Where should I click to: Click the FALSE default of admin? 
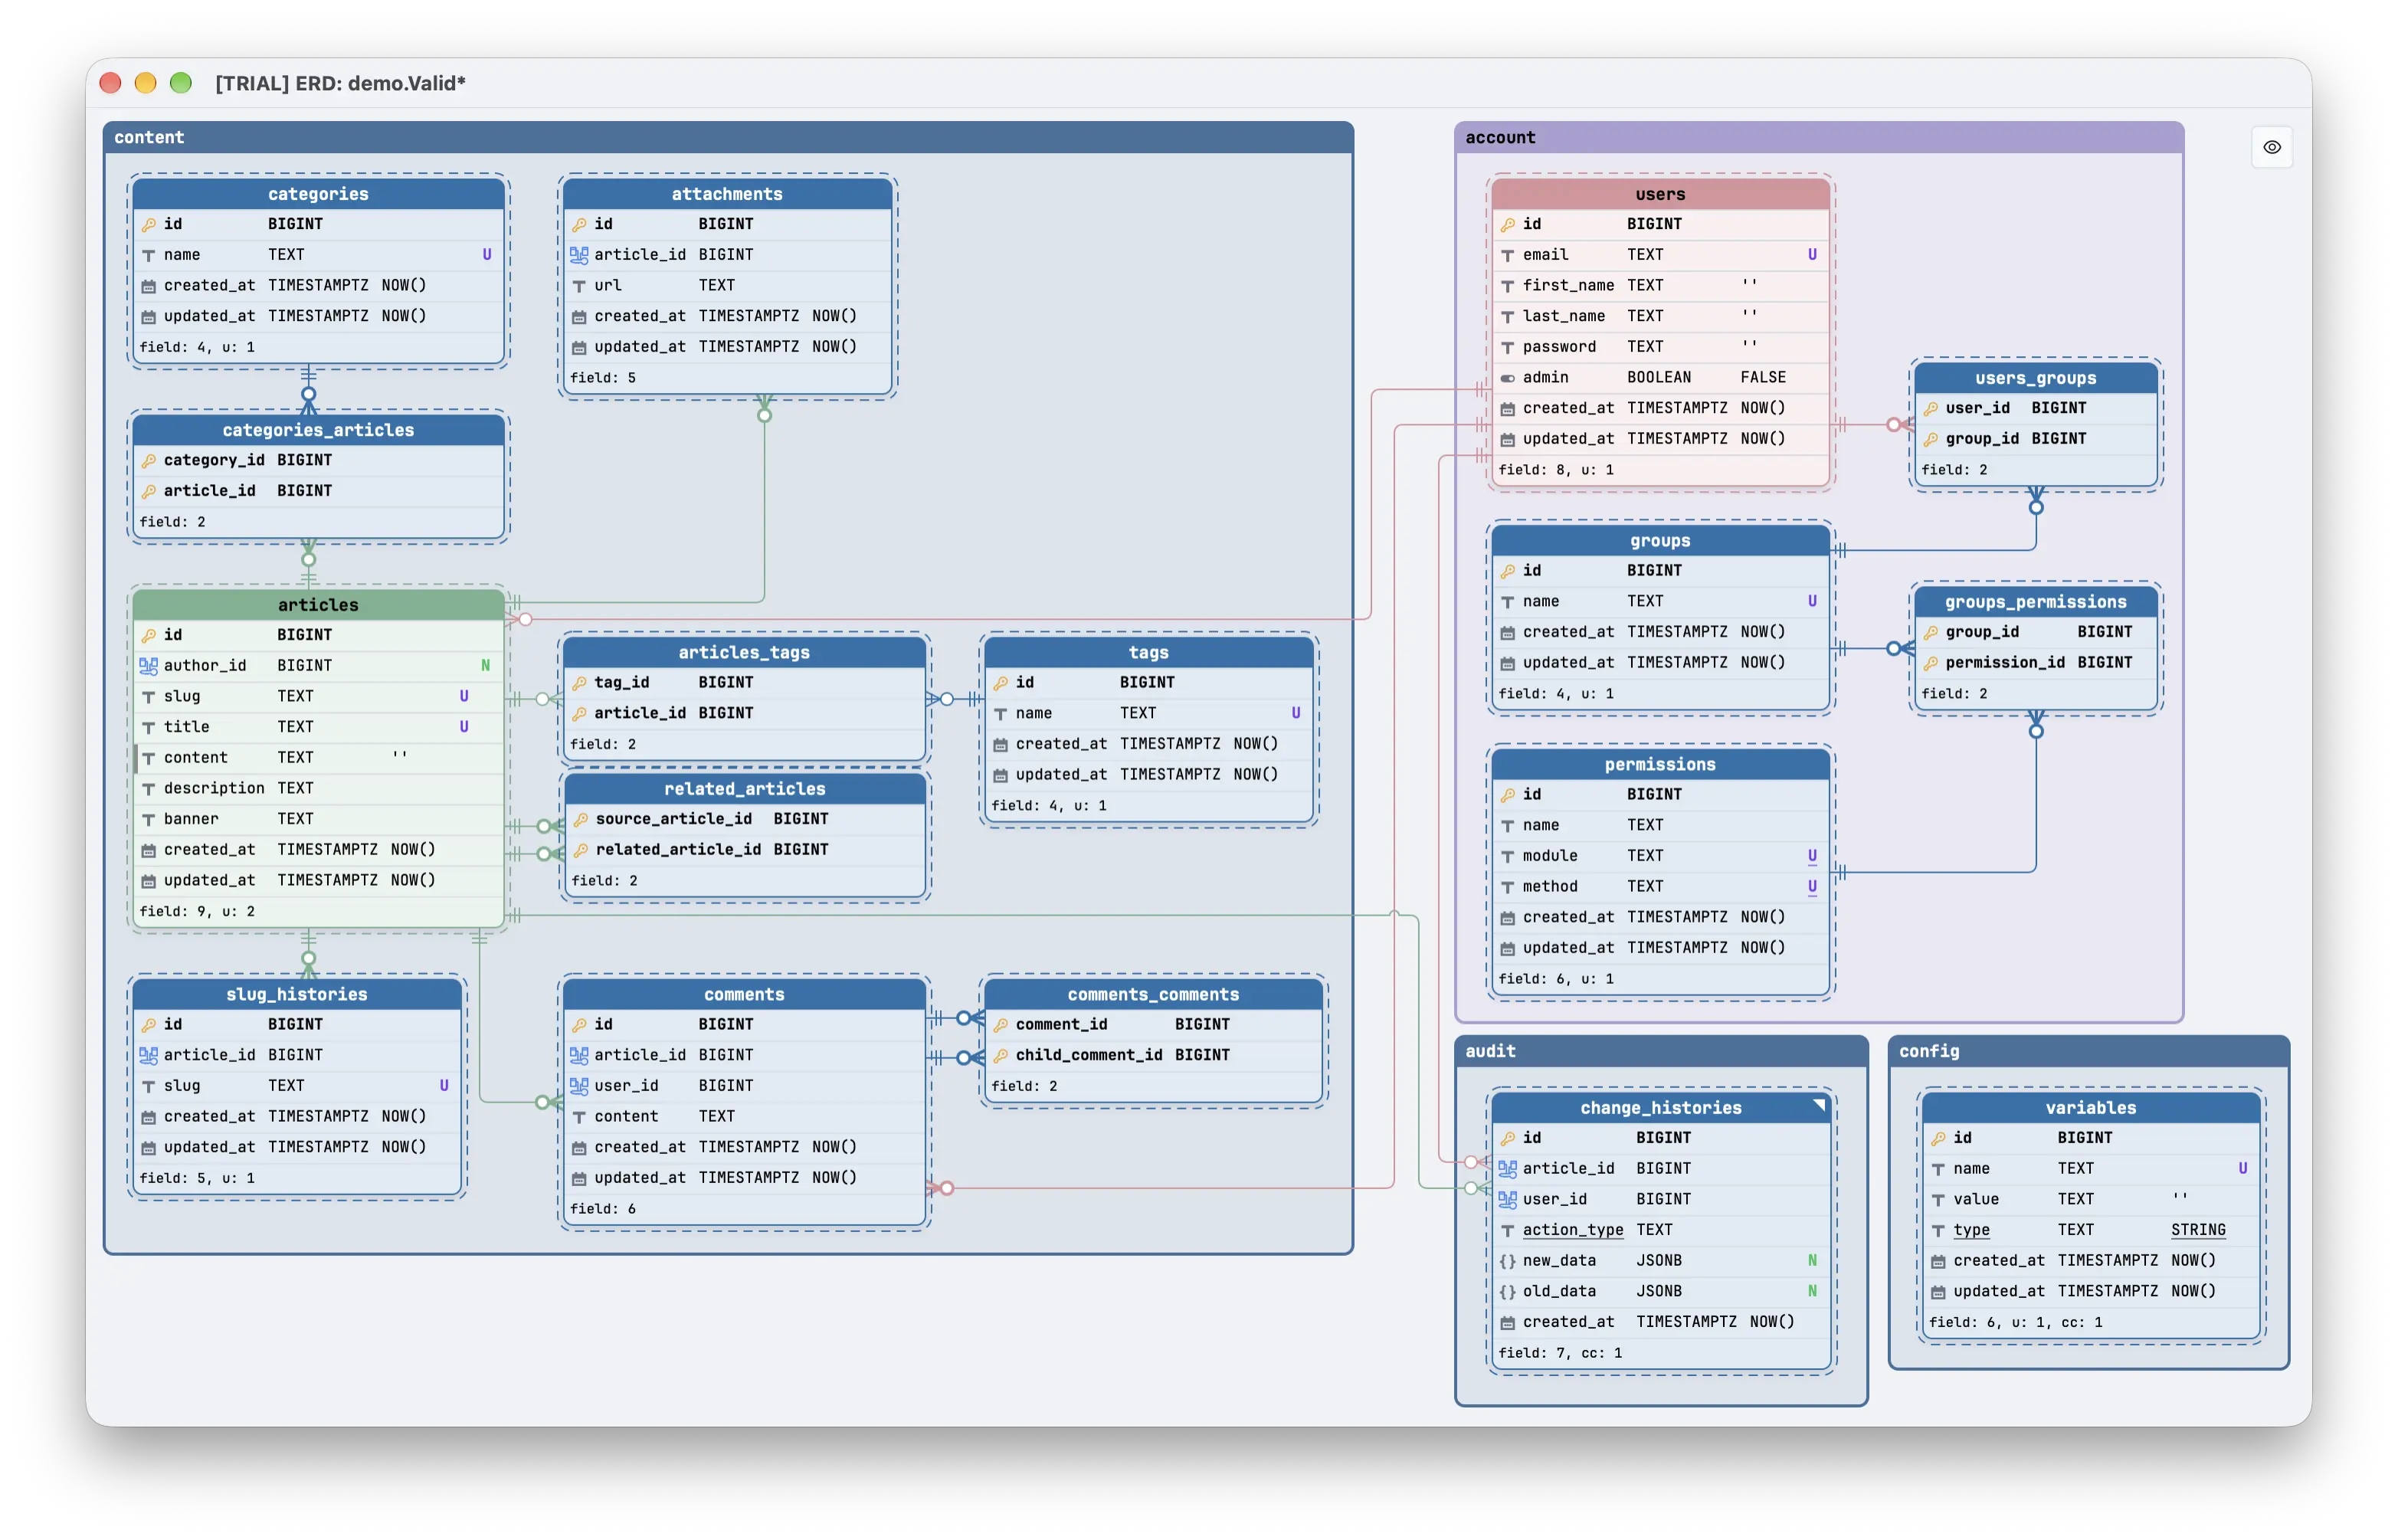pyautogui.click(x=1762, y=378)
